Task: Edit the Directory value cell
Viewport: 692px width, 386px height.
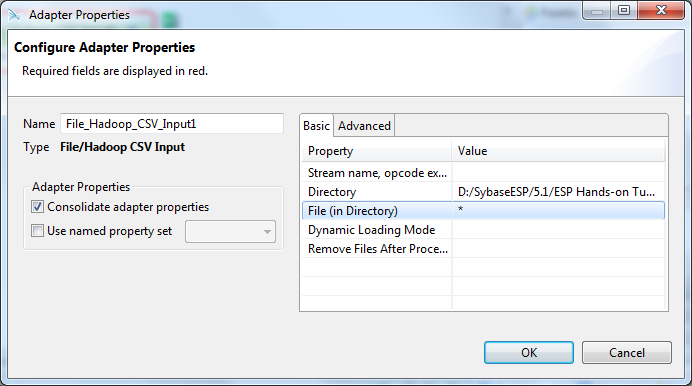Action: 558,192
